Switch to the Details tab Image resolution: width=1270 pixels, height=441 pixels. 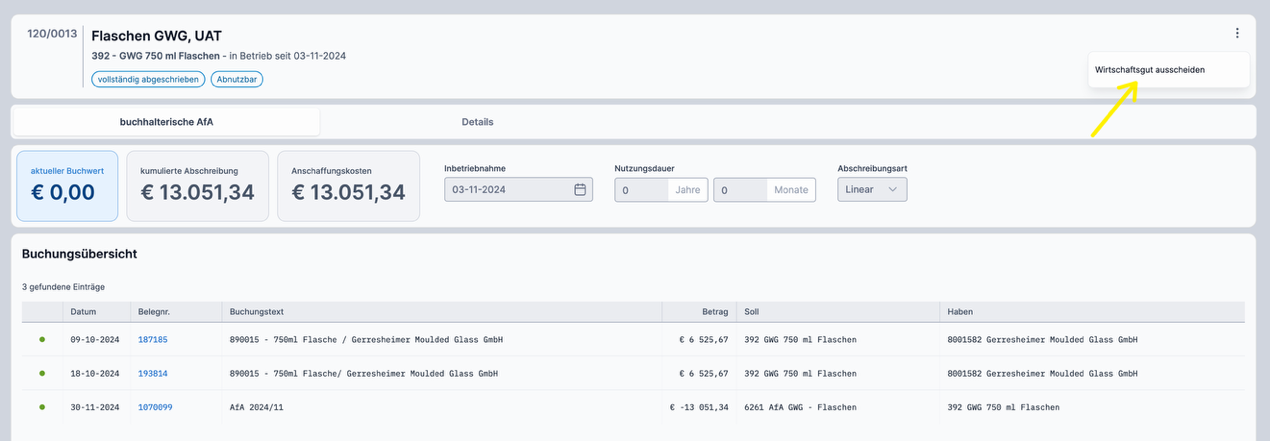click(x=477, y=122)
